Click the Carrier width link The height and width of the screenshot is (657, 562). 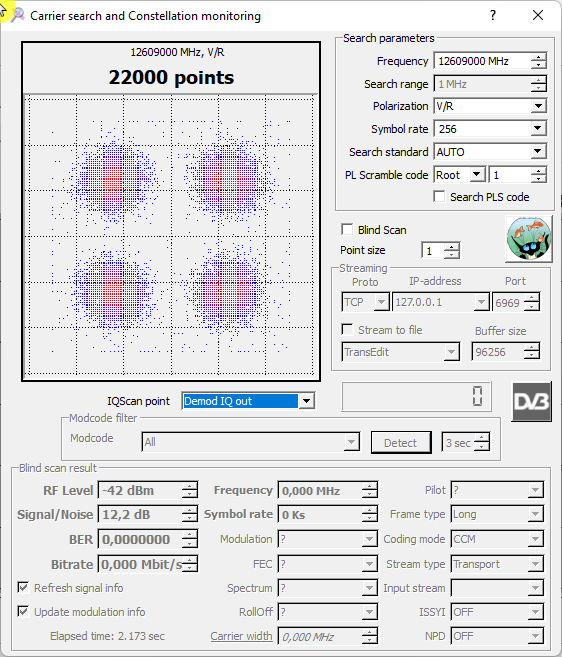click(241, 636)
